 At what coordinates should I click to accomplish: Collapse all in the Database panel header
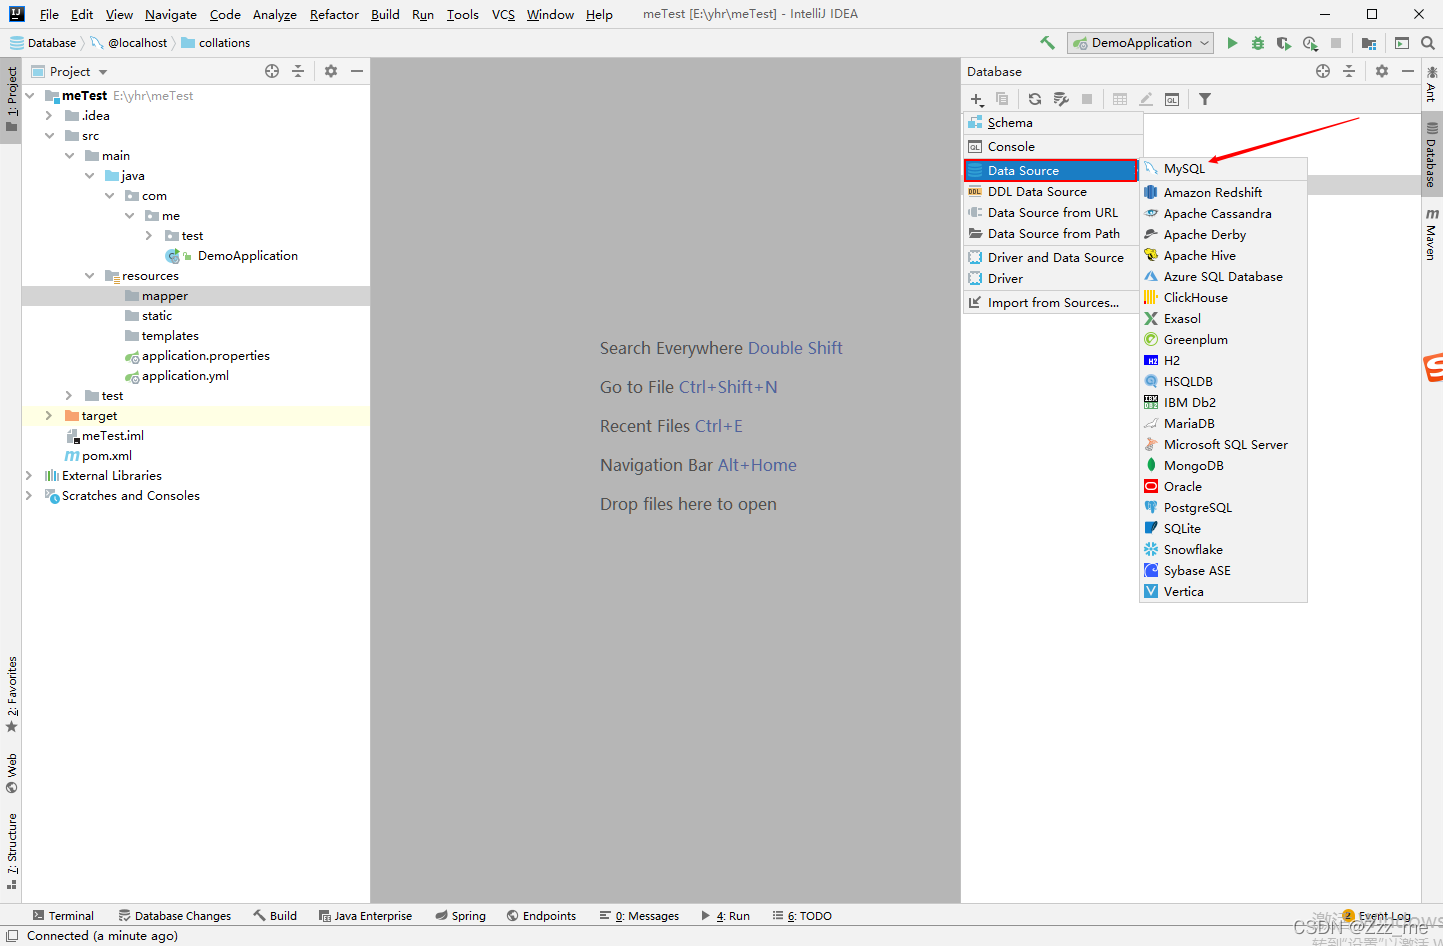(1349, 71)
